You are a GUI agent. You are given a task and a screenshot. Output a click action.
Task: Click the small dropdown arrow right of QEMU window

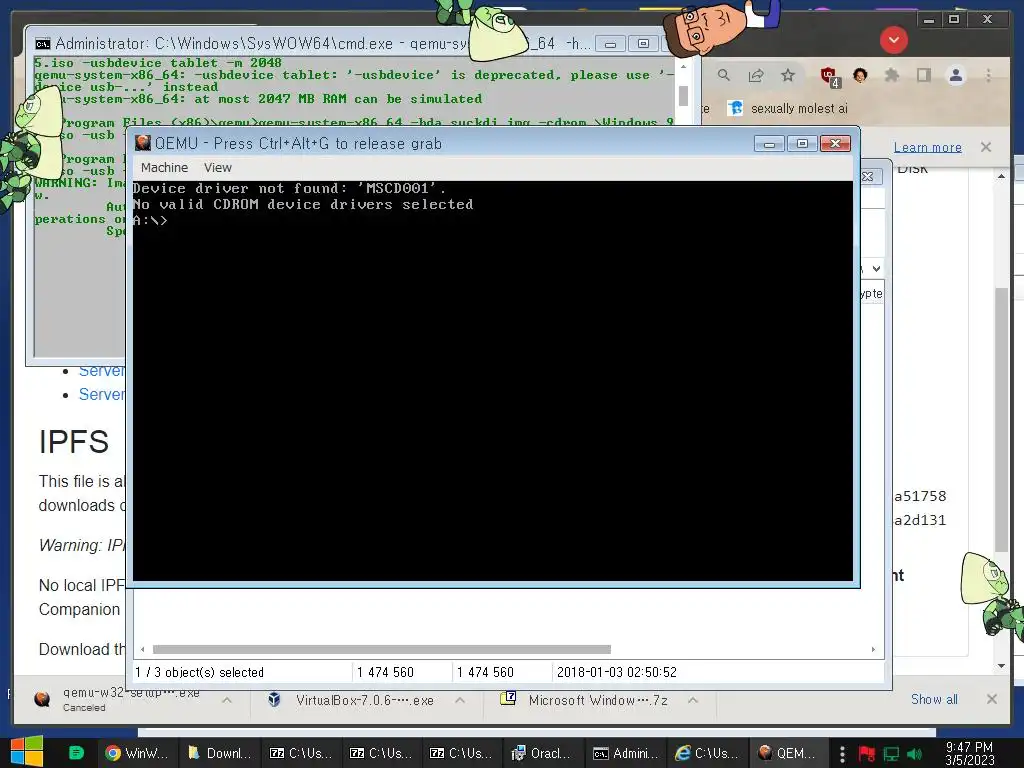click(876, 269)
